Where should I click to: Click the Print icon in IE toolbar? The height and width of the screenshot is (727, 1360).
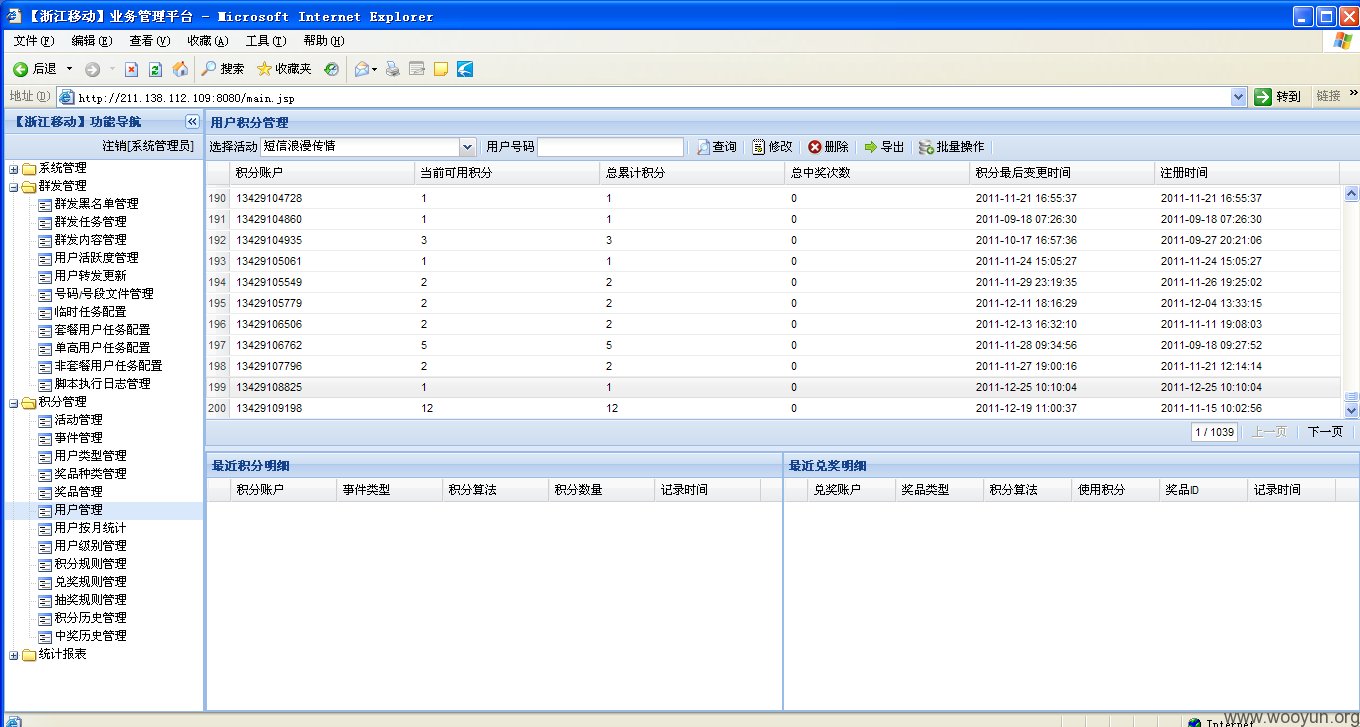tap(393, 69)
